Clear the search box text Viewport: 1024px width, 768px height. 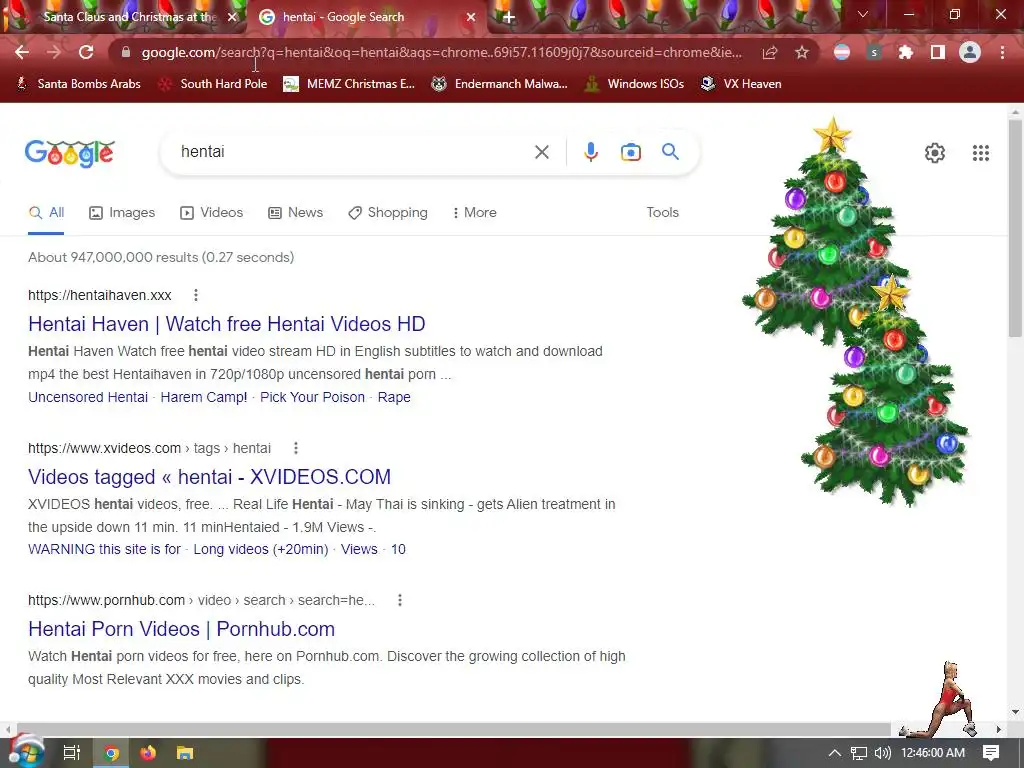click(541, 152)
